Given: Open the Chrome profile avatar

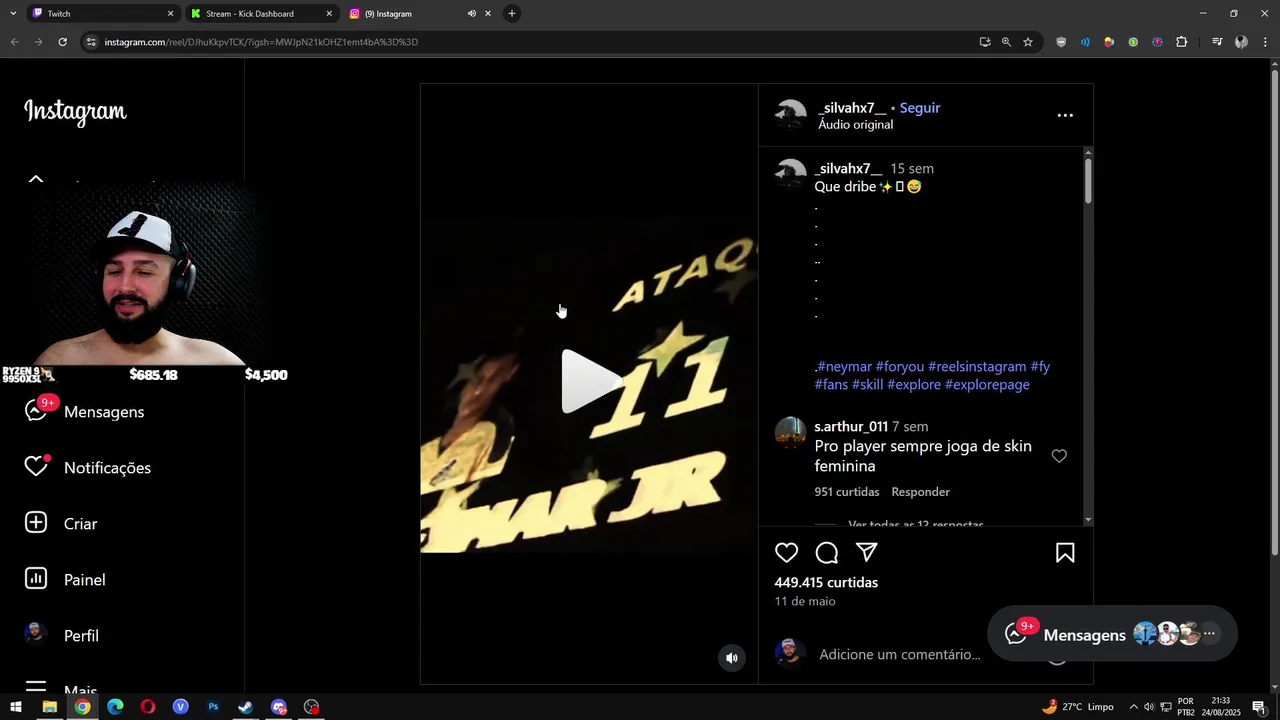Looking at the screenshot, I should pyautogui.click(x=1241, y=42).
